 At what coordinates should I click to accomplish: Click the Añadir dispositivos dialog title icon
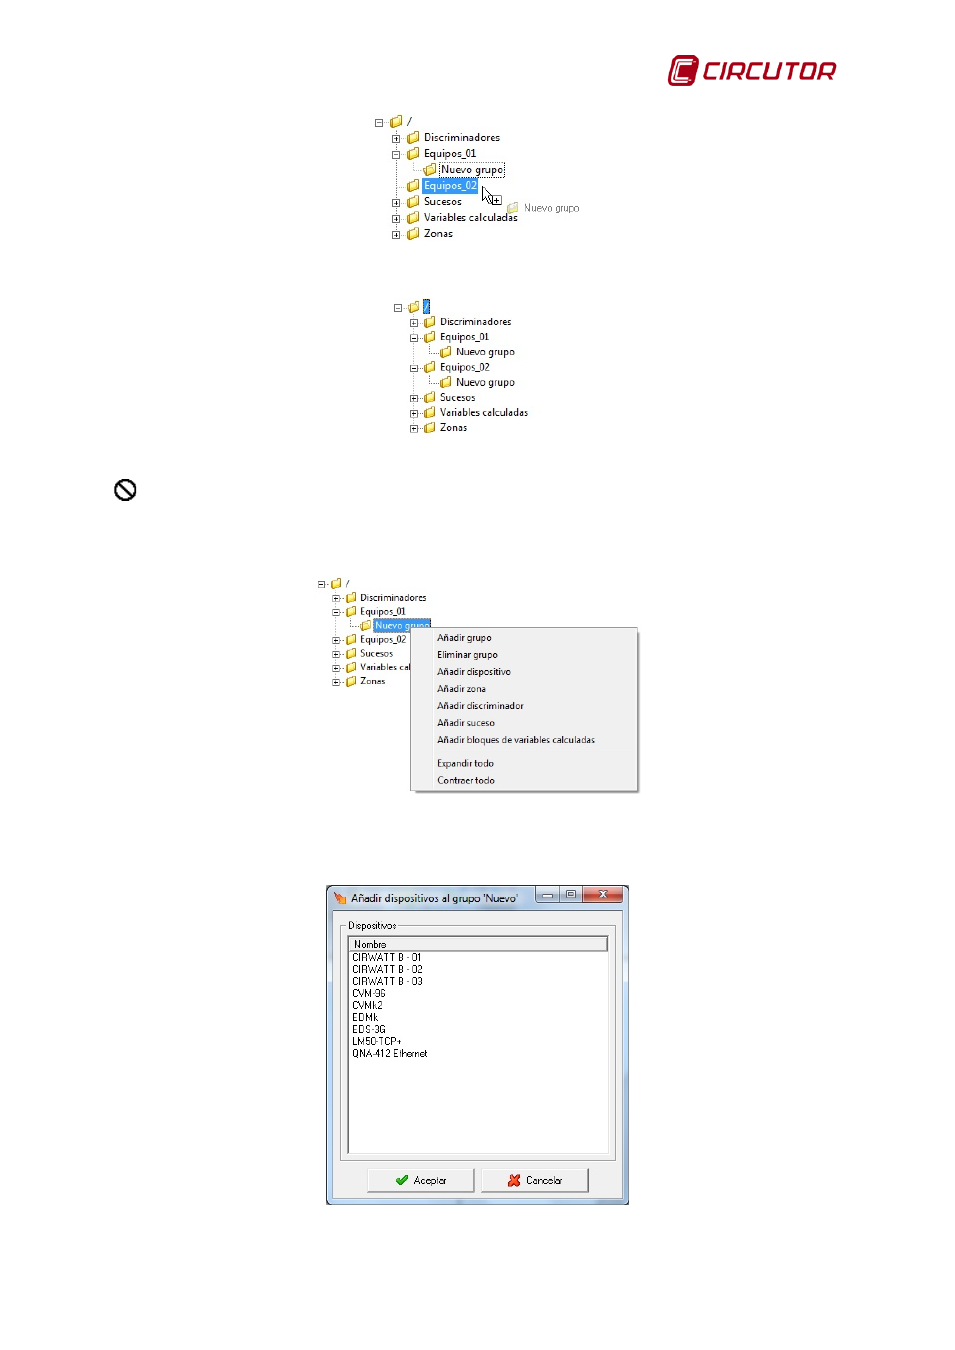pyautogui.click(x=340, y=898)
